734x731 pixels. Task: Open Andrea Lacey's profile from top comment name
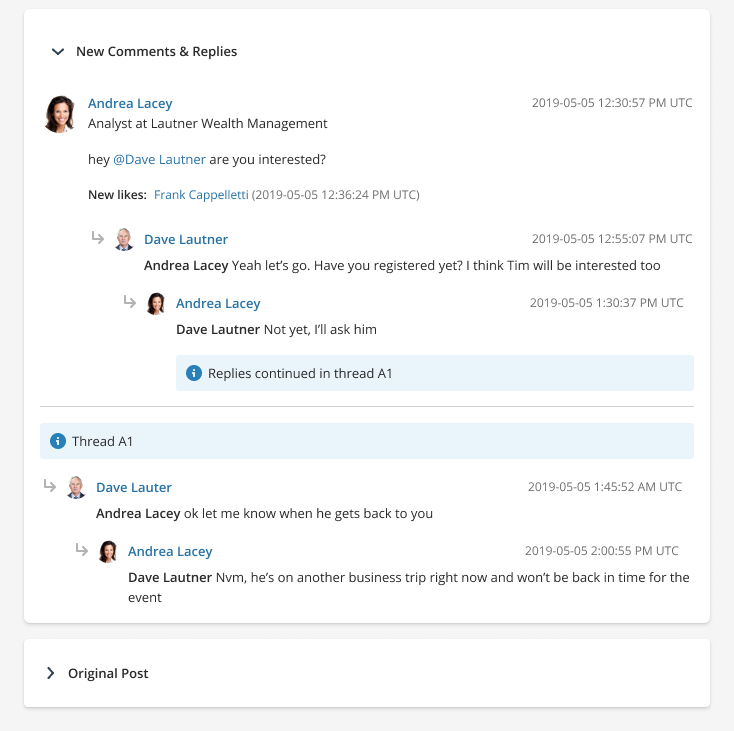(x=130, y=103)
